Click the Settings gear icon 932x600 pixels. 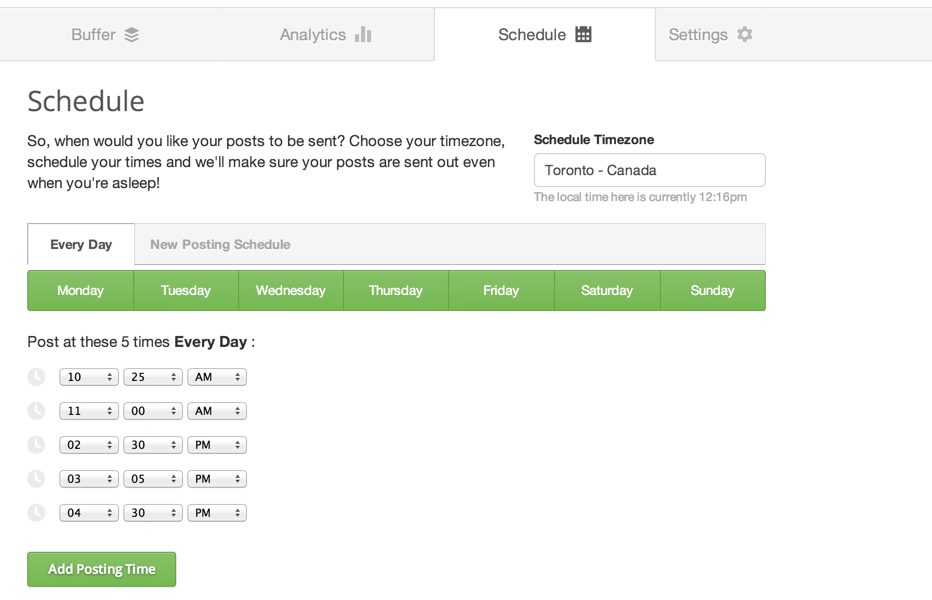(x=745, y=34)
